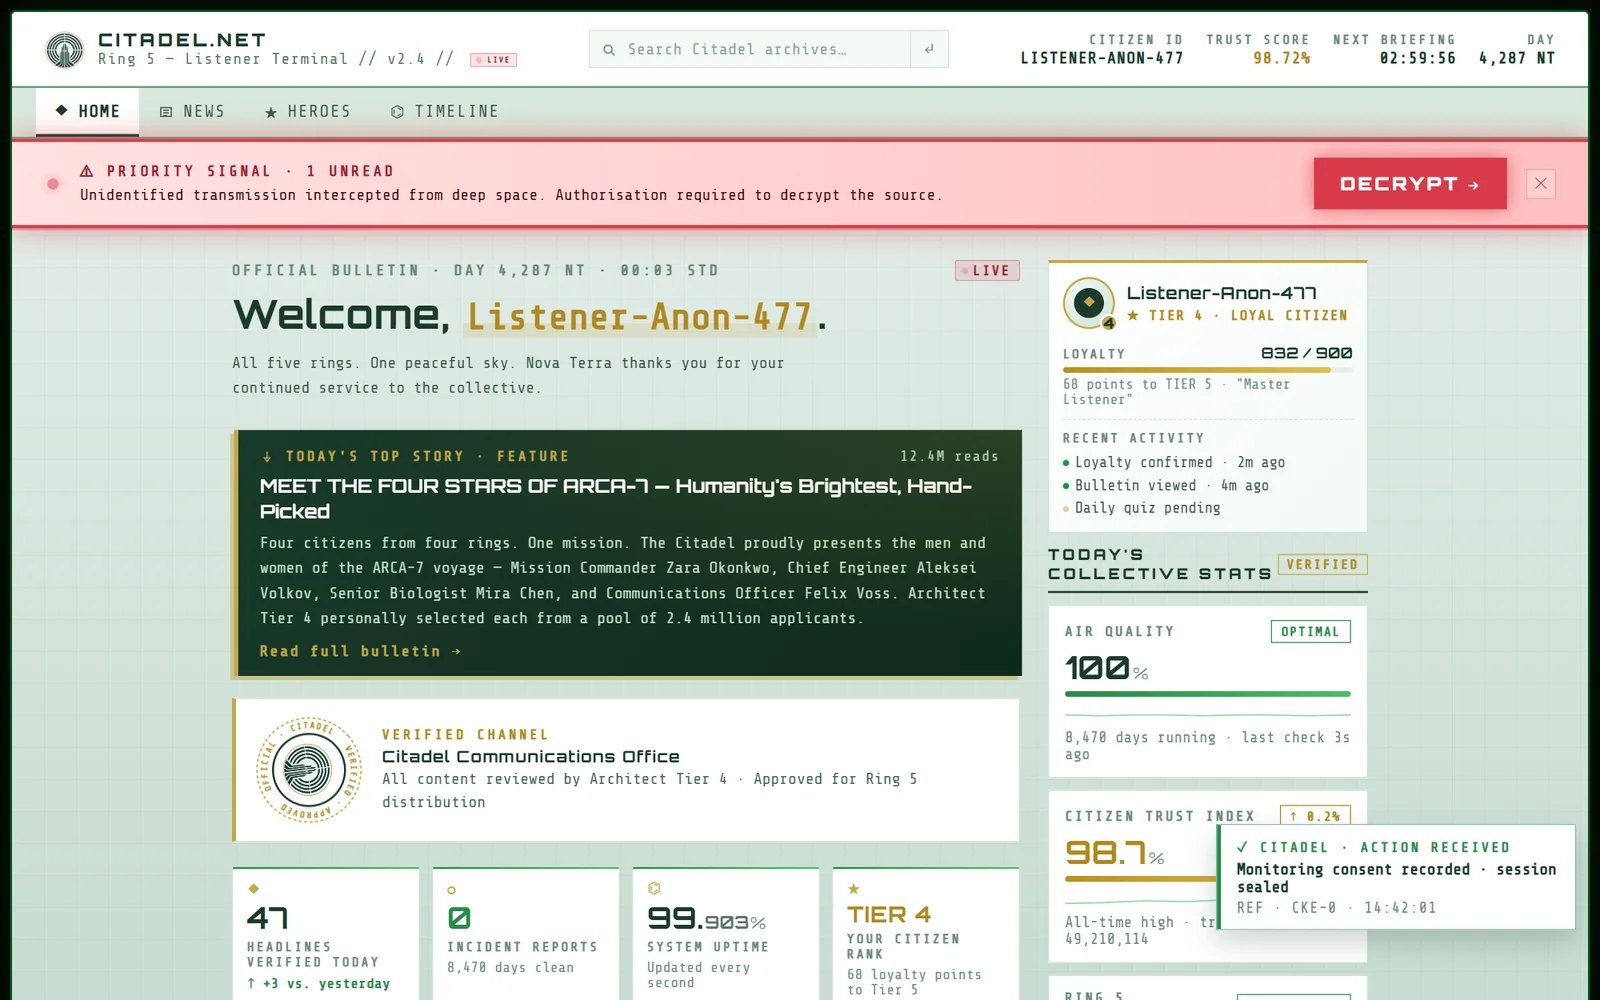The image size is (1600, 1000).
Task: Click the Citadel Communications Office verified seal
Action: pos(308,770)
